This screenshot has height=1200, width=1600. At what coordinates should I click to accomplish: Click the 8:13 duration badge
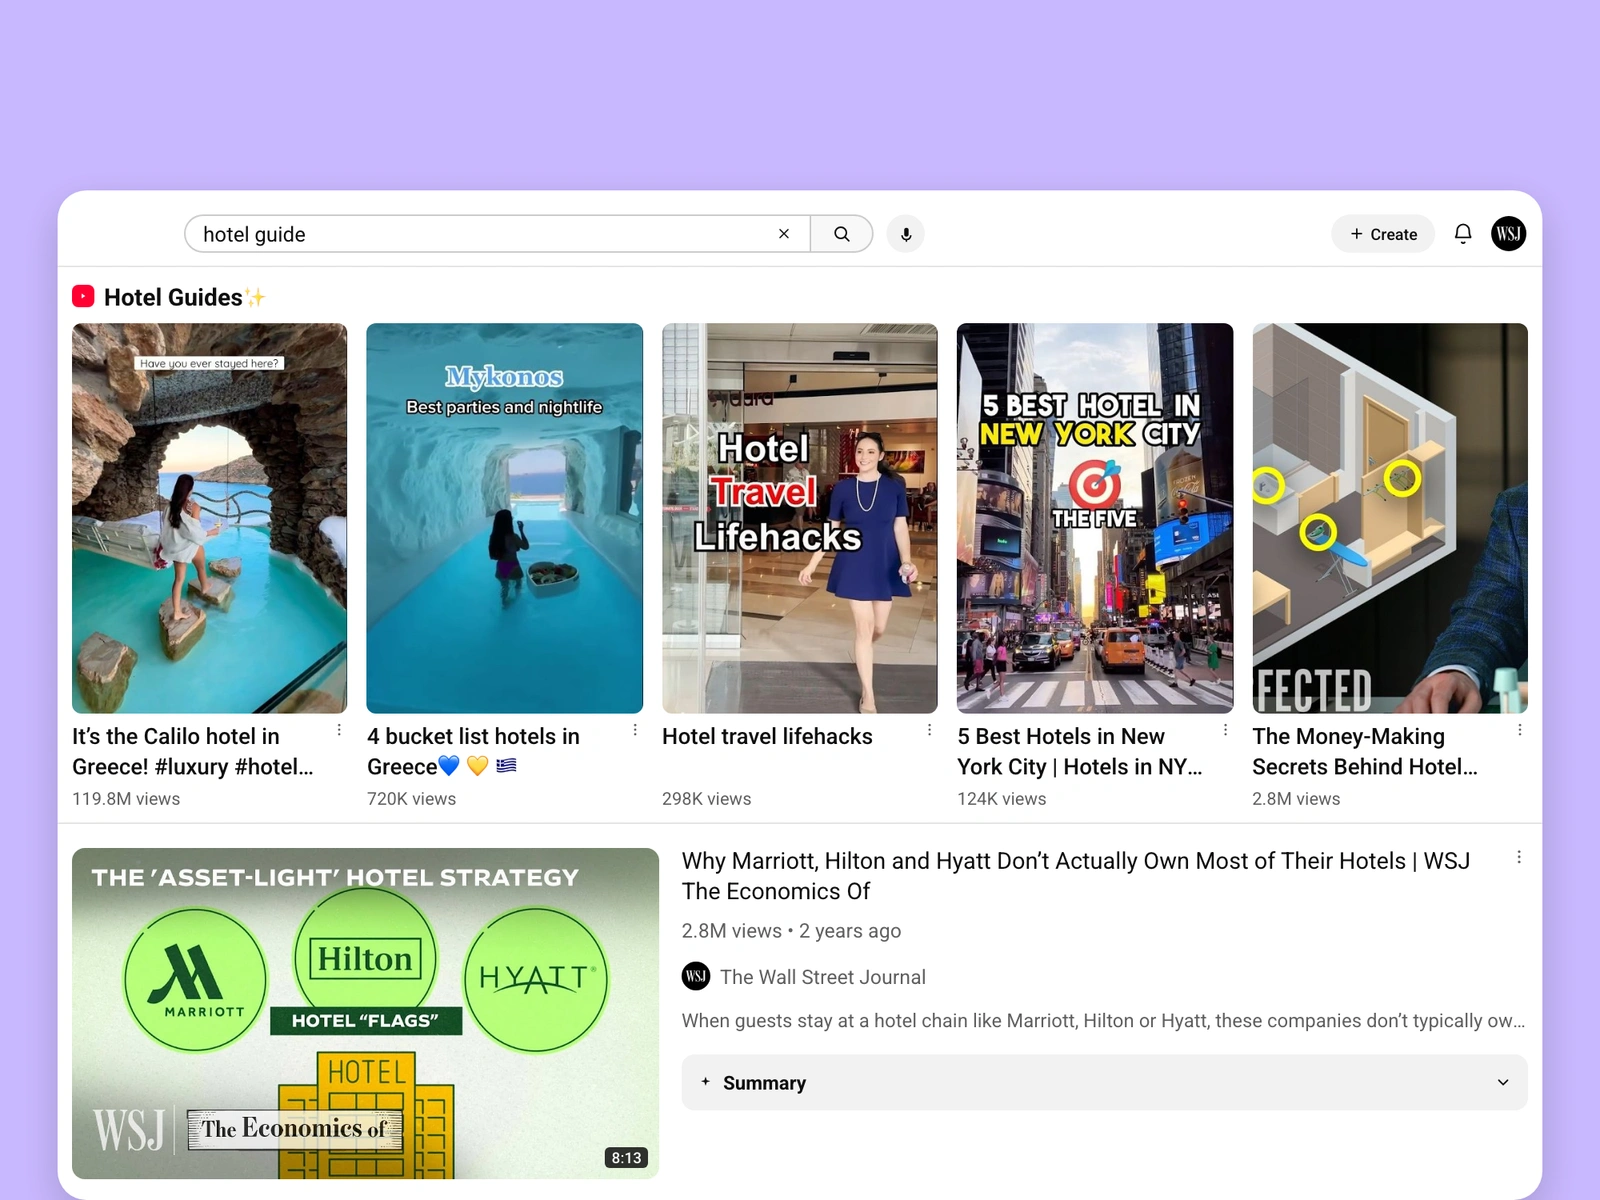point(627,1158)
